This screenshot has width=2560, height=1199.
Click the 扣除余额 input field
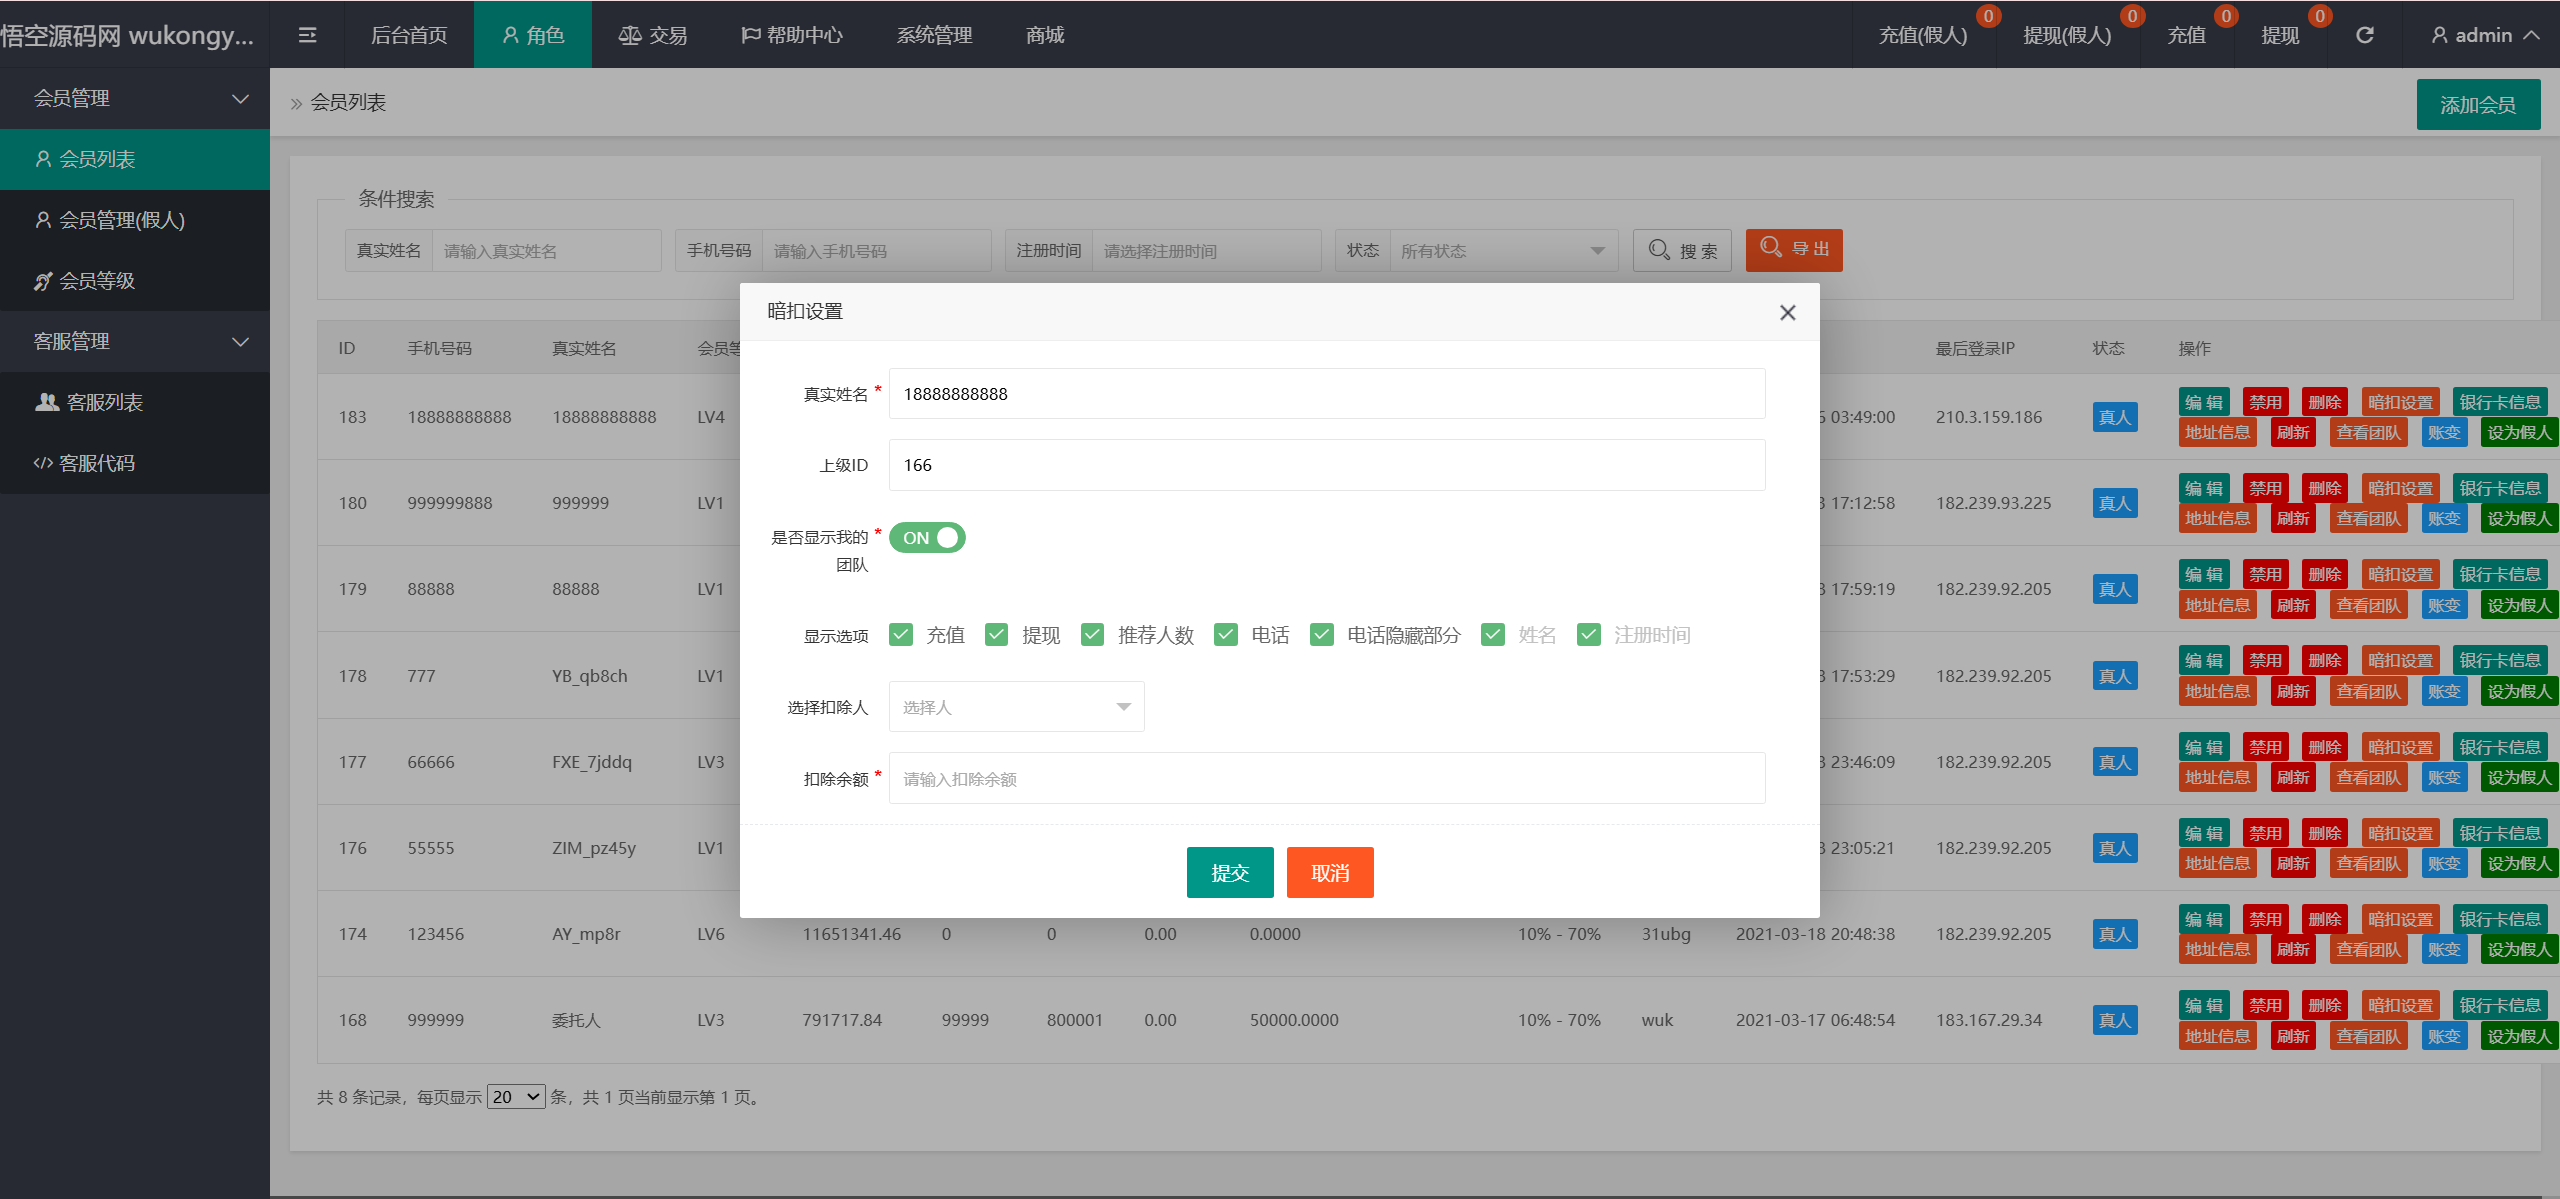[x=1326, y=779]
